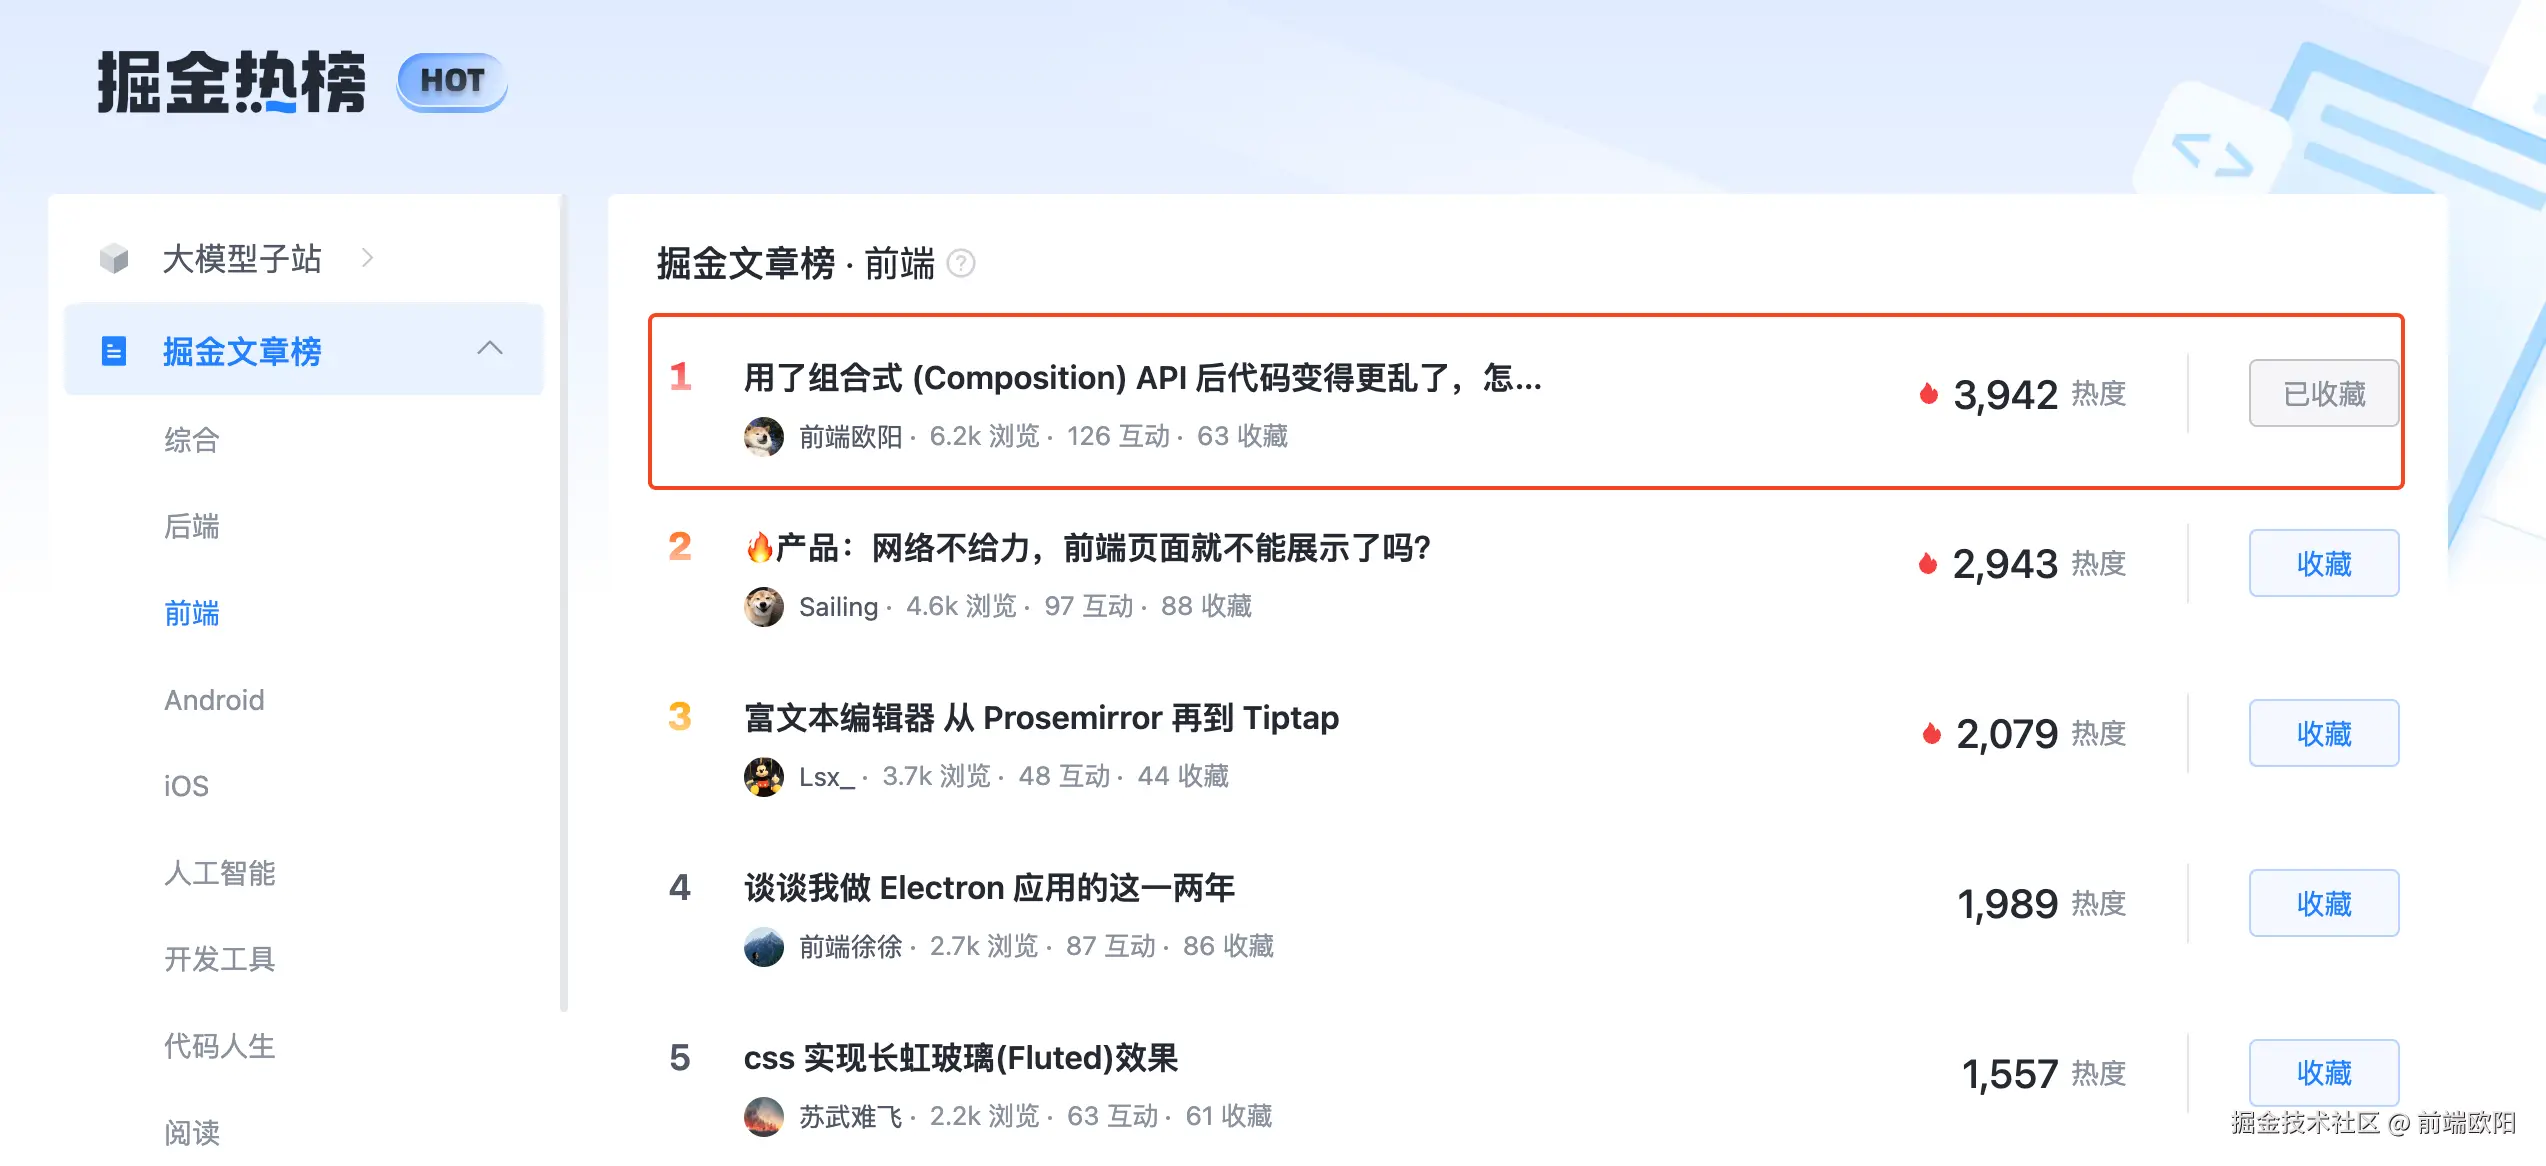This screenshot has height=1166, width=2546.
Task: Select the Android category in sidebar
Action: click(214, 699)
